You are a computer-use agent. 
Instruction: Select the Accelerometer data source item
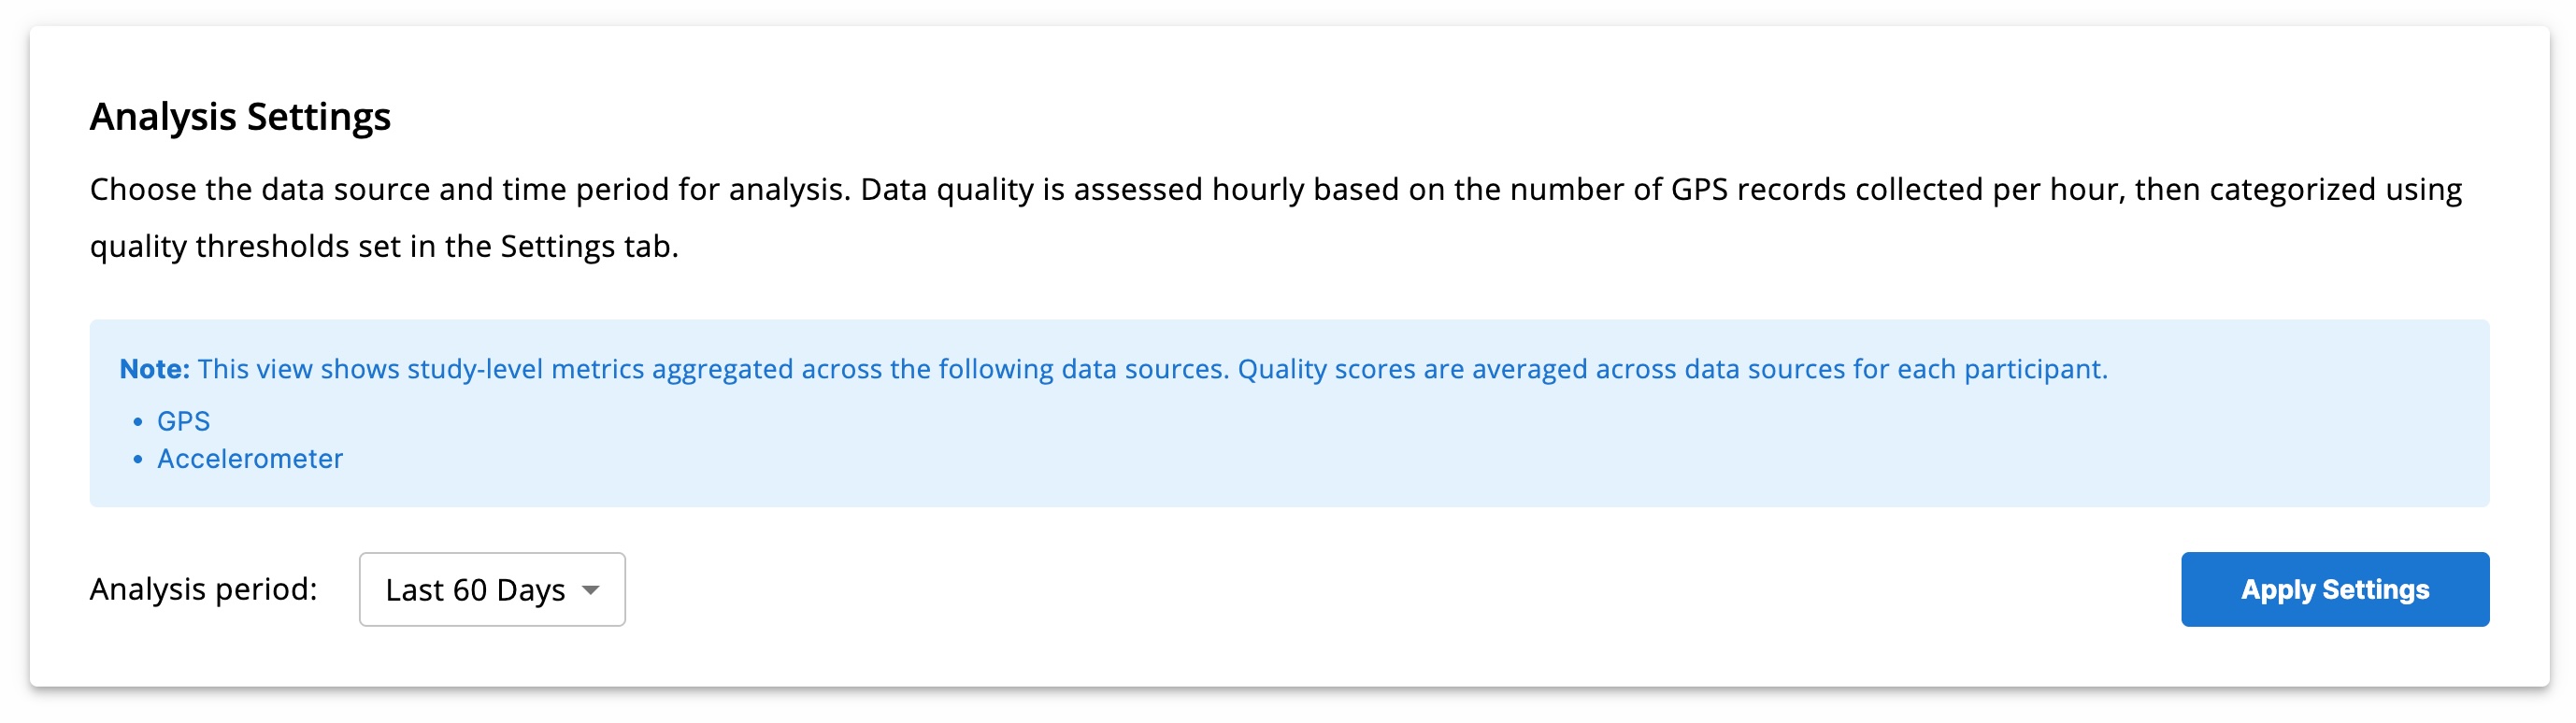[250, 459]
